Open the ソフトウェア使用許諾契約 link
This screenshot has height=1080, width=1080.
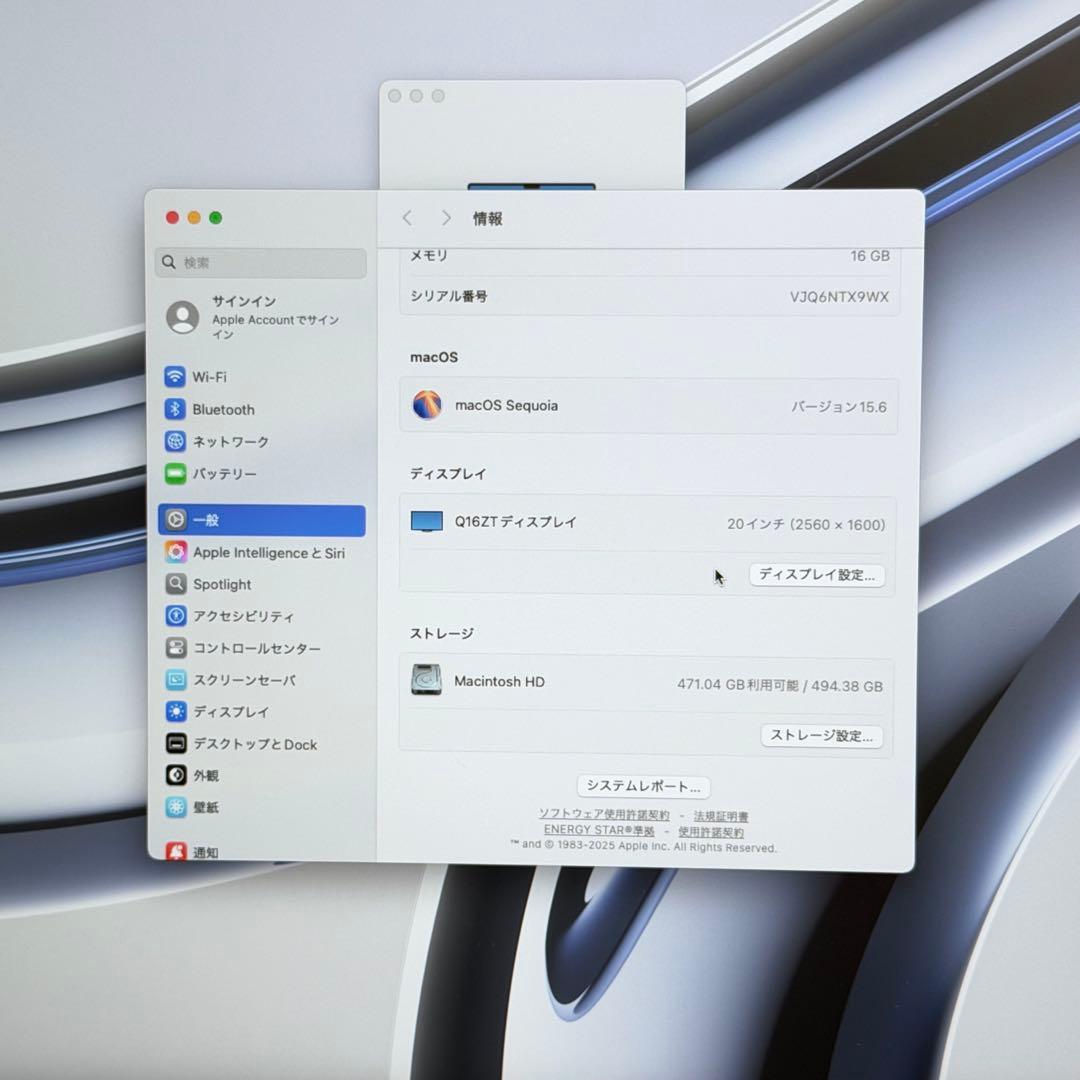point(604,815)
